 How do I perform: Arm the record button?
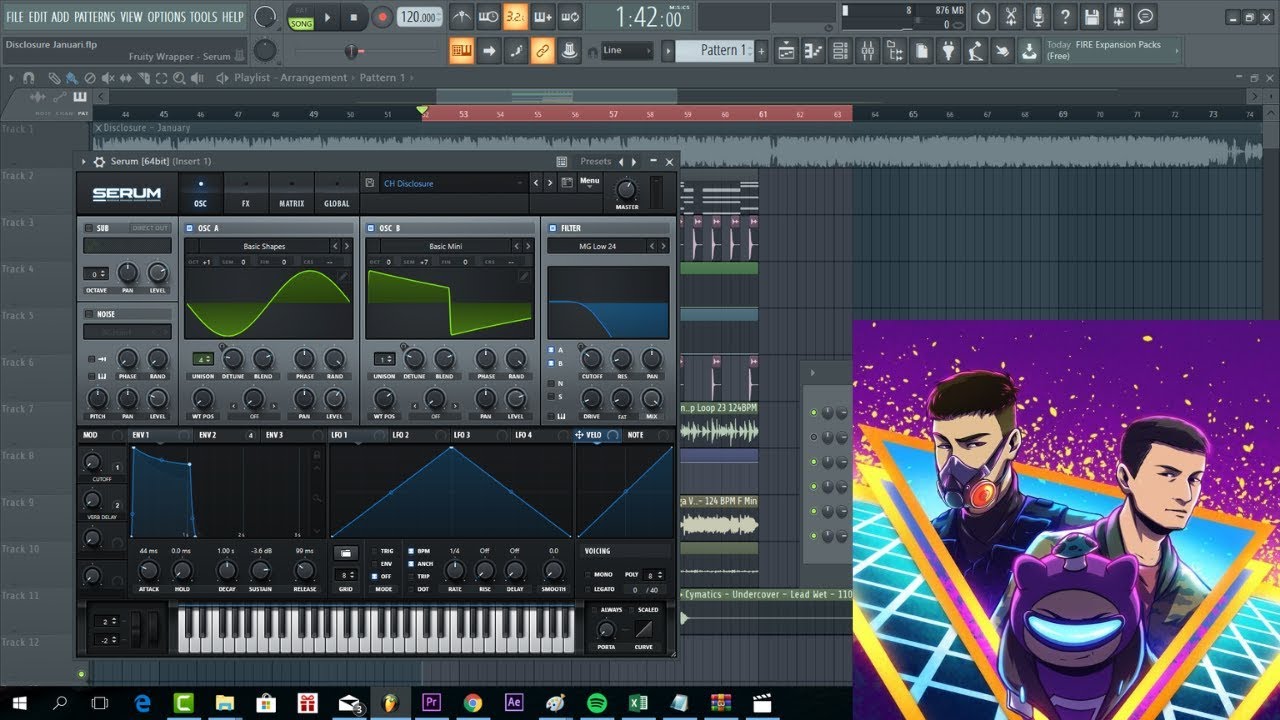382,17
